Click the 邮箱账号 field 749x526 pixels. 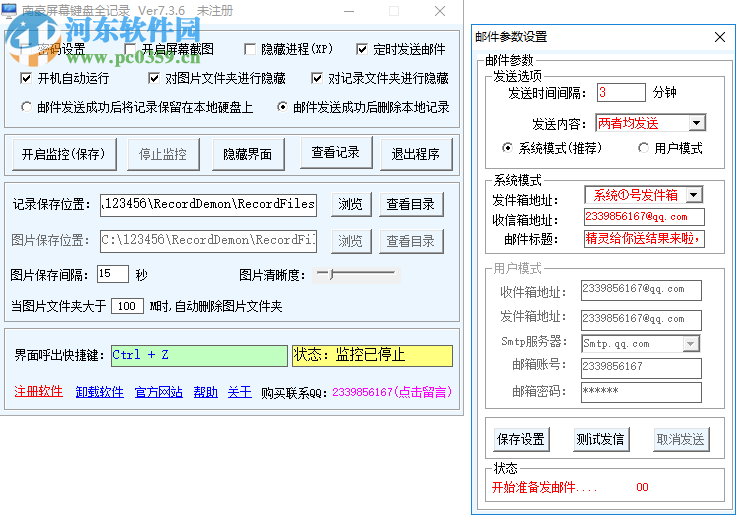click(x=641, y=368)
